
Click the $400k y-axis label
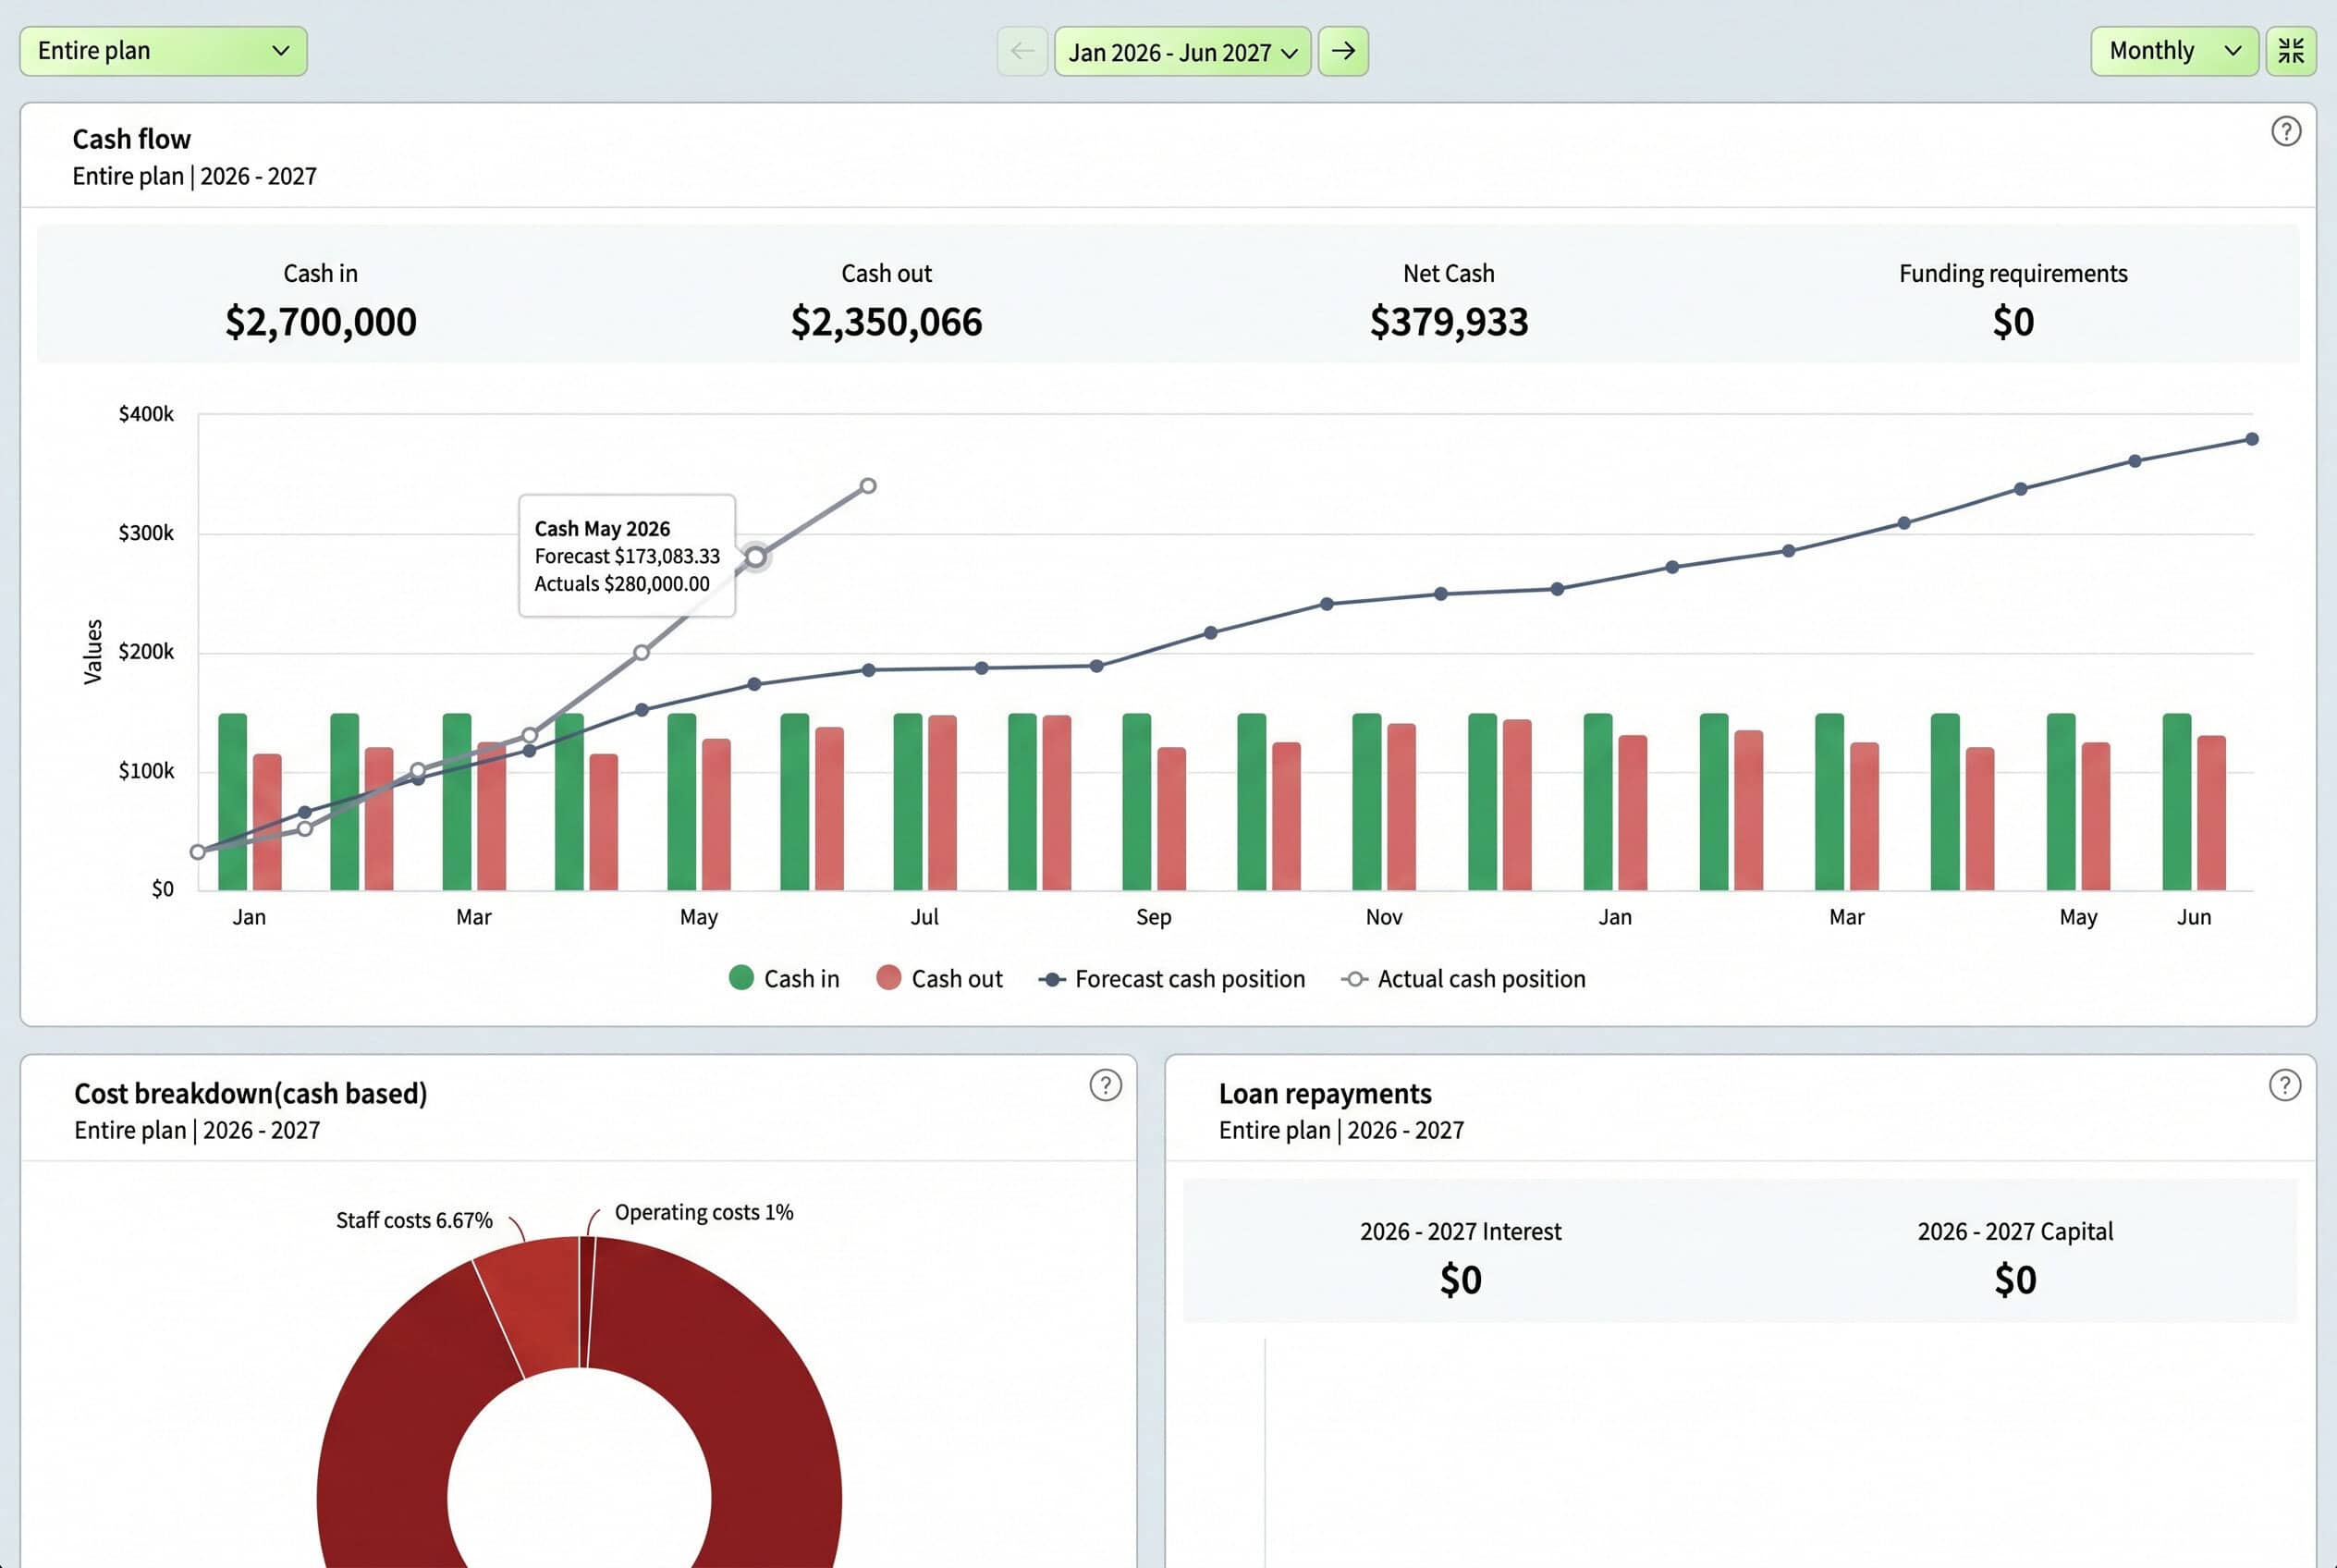(146, 414)
